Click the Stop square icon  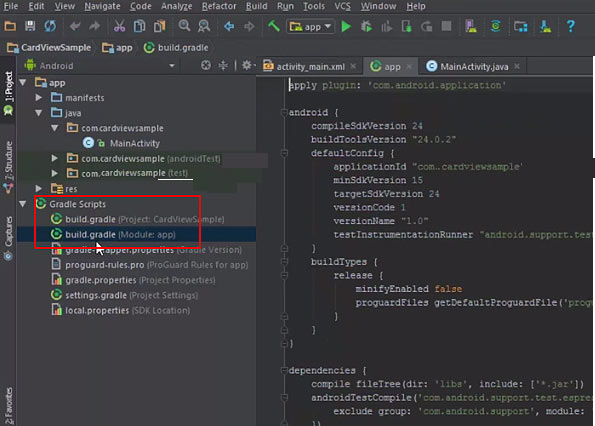pyautogui.click(x=447, y=26)
